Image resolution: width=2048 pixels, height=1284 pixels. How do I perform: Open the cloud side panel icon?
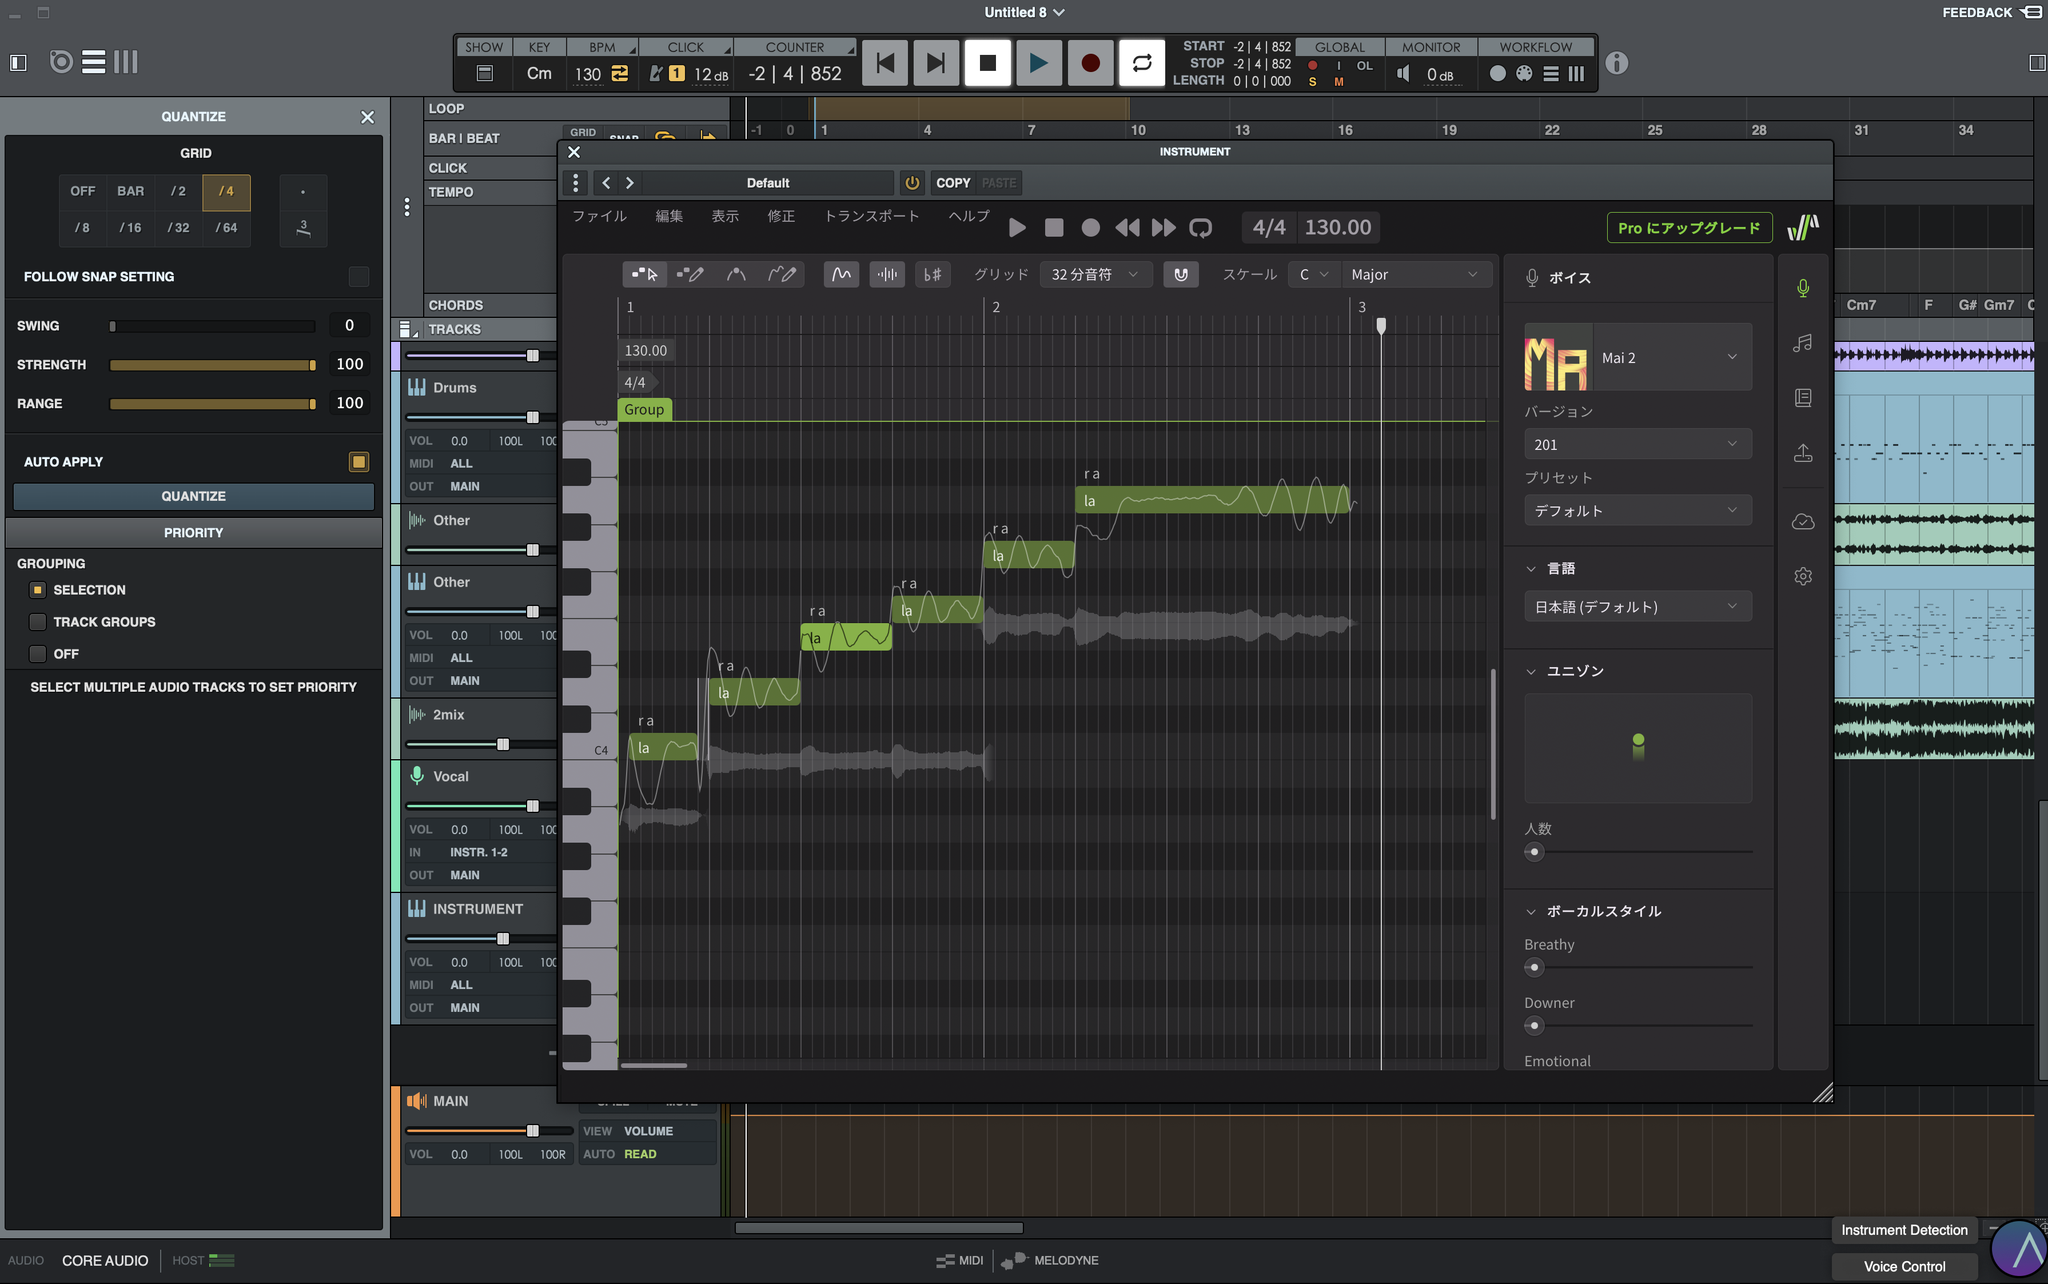tap(1803, 521)
